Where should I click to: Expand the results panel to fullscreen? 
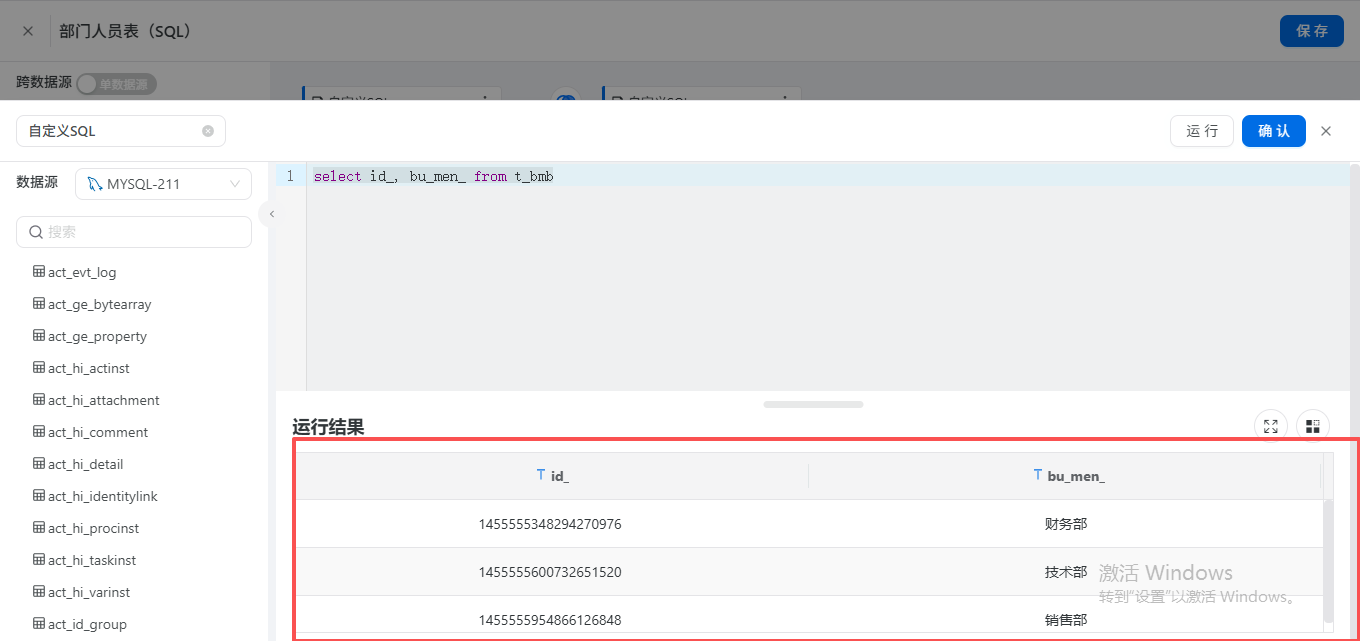click(x=1271, y=426)
